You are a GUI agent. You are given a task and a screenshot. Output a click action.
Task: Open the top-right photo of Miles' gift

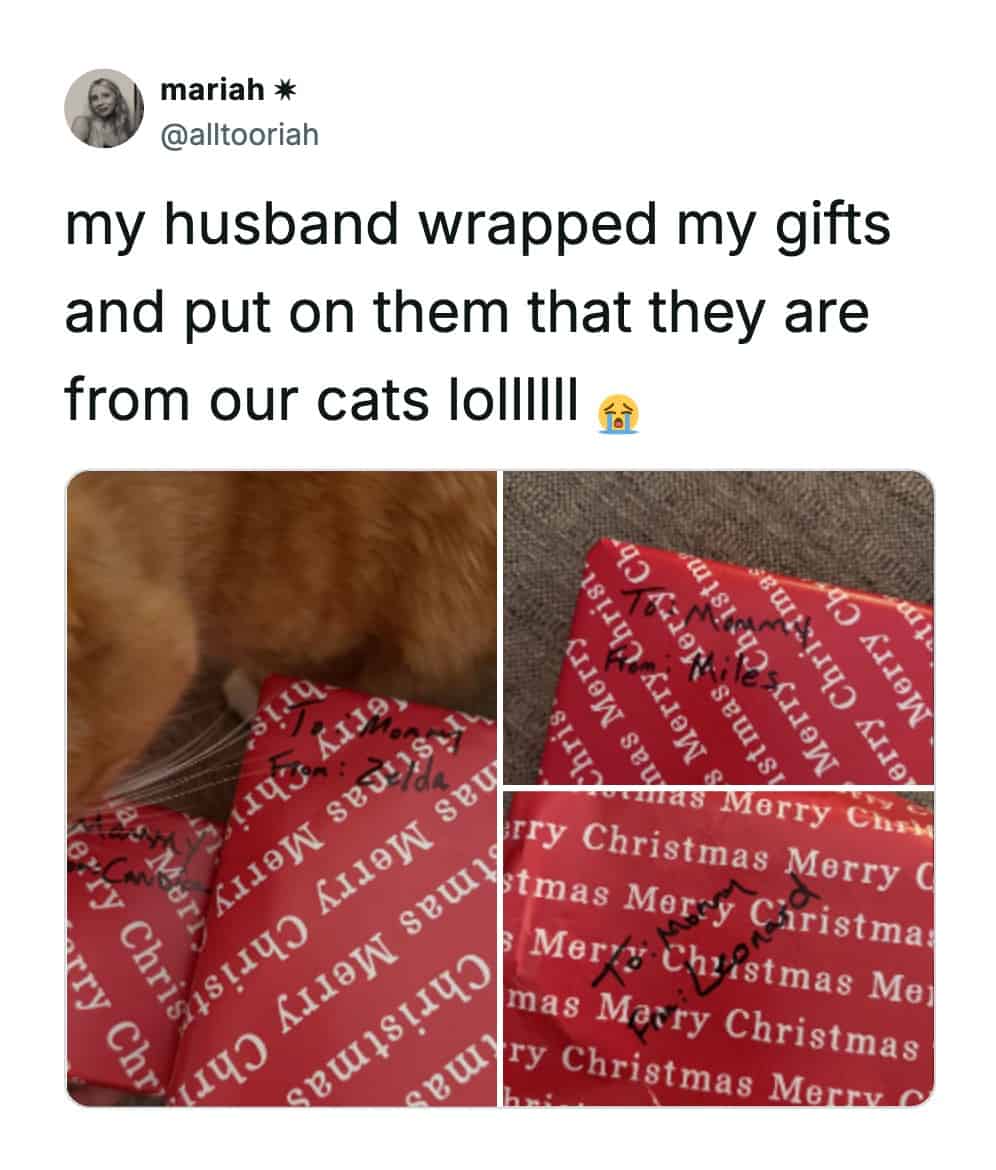718,628
